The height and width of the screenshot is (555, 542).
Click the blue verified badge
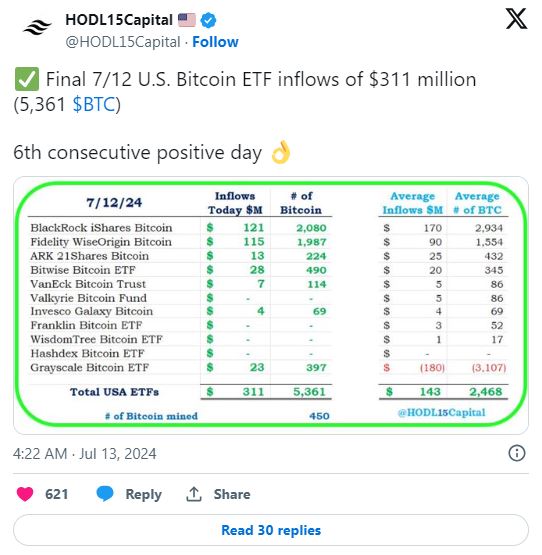coord(208,20)
